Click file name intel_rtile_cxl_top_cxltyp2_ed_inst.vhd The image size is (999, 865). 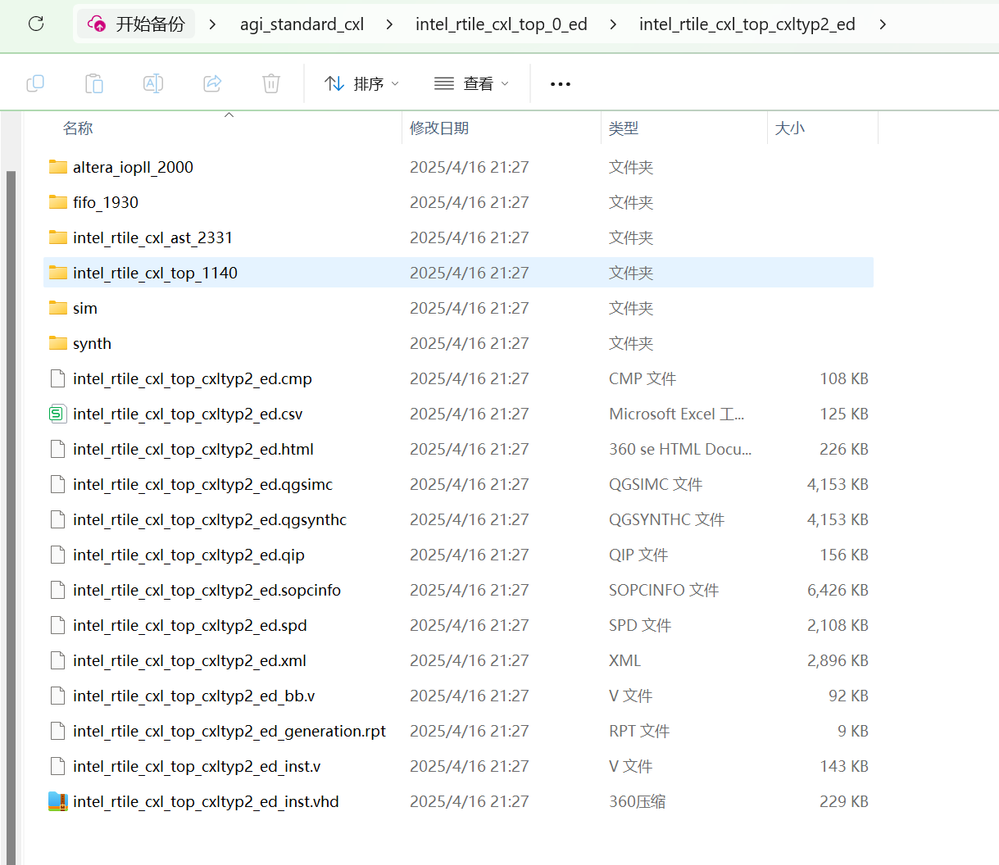pyautogui.click(x=206, y=802)
